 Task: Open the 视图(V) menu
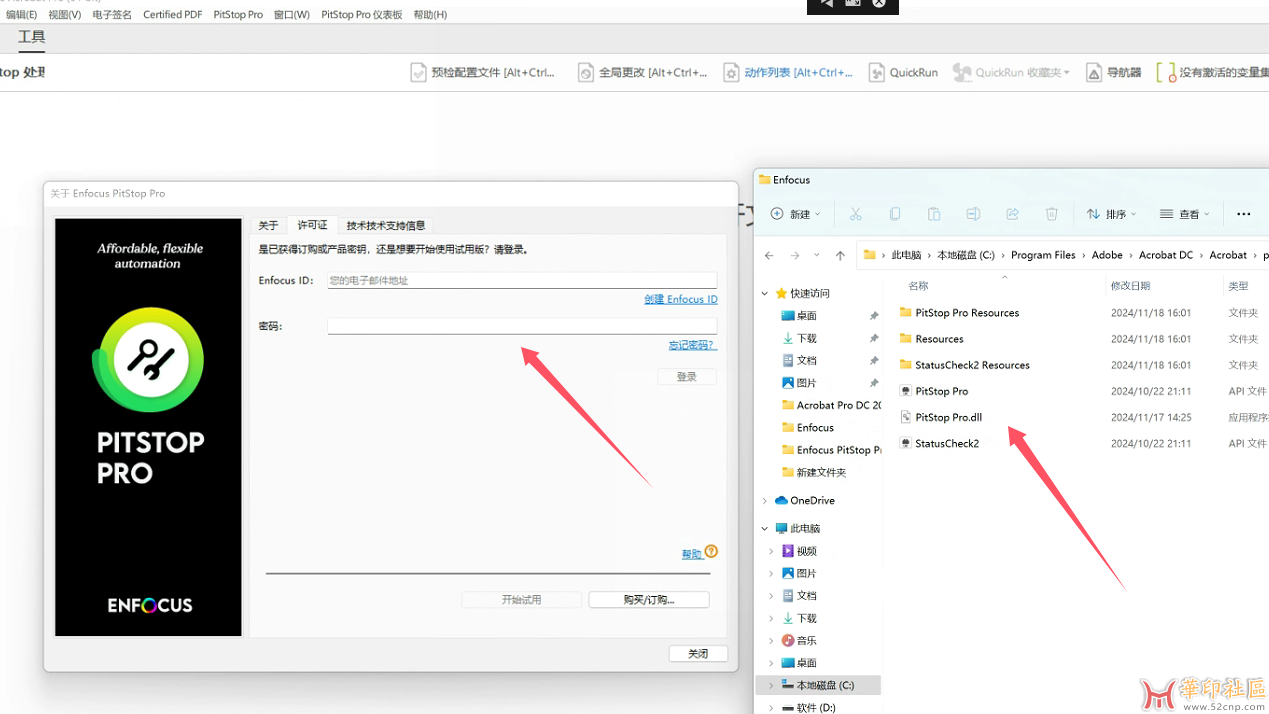(x=65, y=15)
